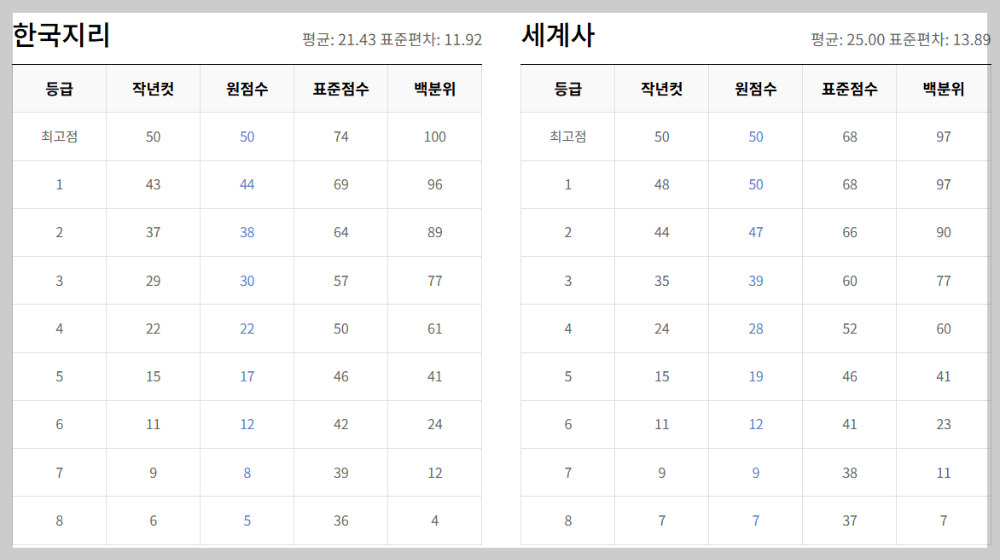Click 원점수 column header in 세계사 table

click(x=756, y=89)
